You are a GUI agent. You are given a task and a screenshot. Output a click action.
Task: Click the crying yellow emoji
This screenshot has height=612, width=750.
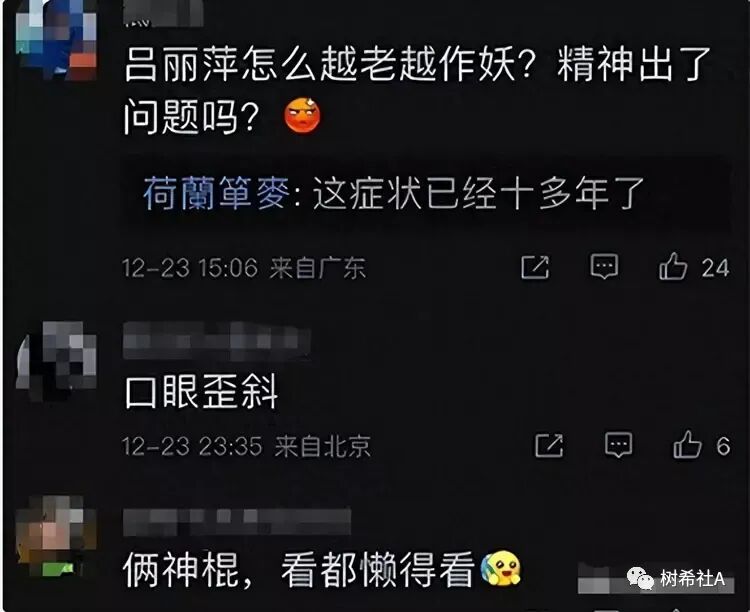coord(501,568)
